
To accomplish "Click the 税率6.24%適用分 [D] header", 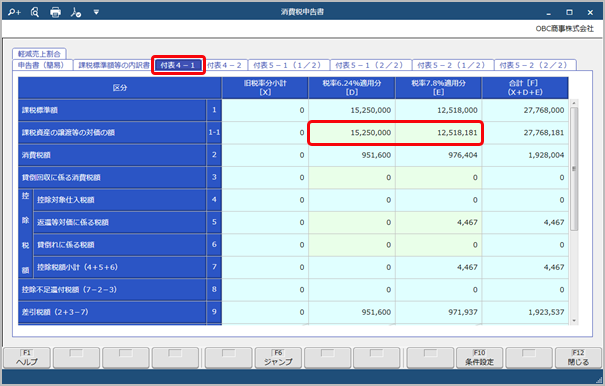I will pos(352,88).
